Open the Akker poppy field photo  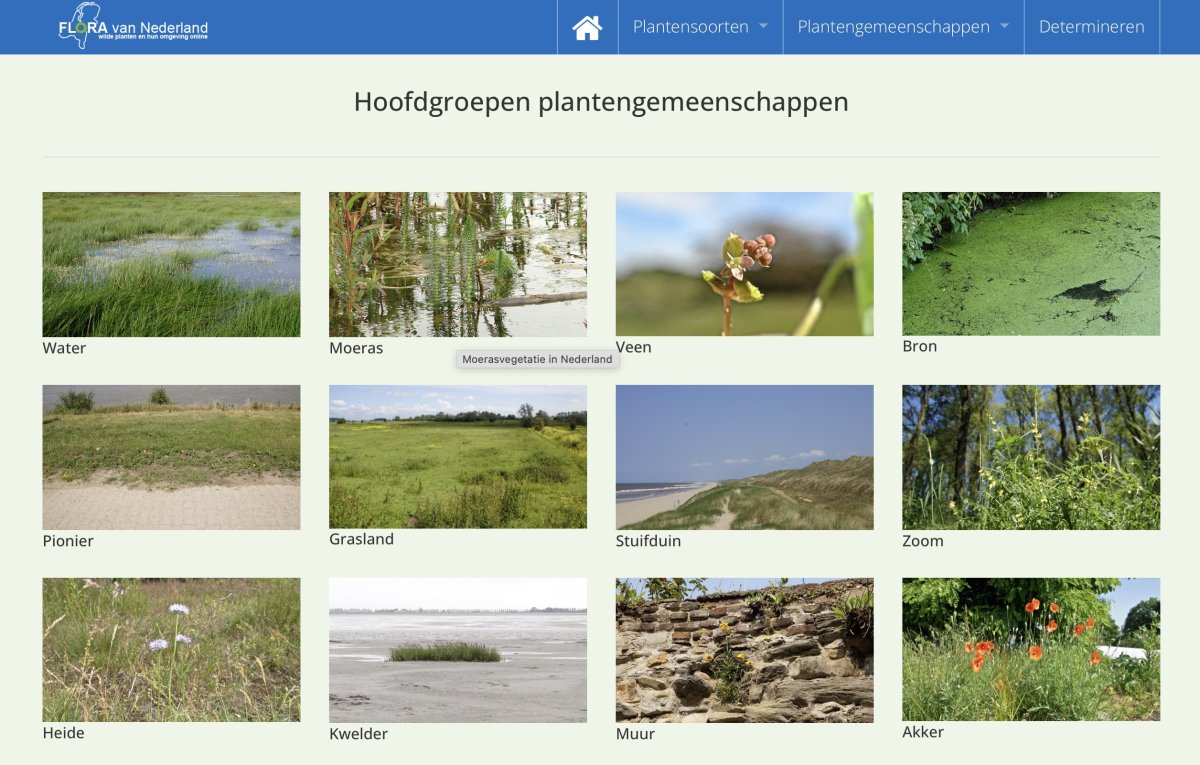click(1031, 649)
